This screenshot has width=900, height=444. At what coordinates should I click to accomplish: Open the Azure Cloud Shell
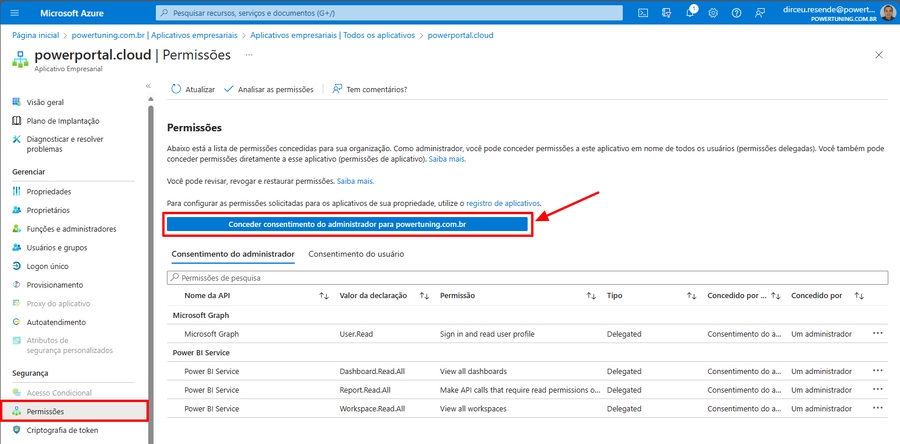642,13
